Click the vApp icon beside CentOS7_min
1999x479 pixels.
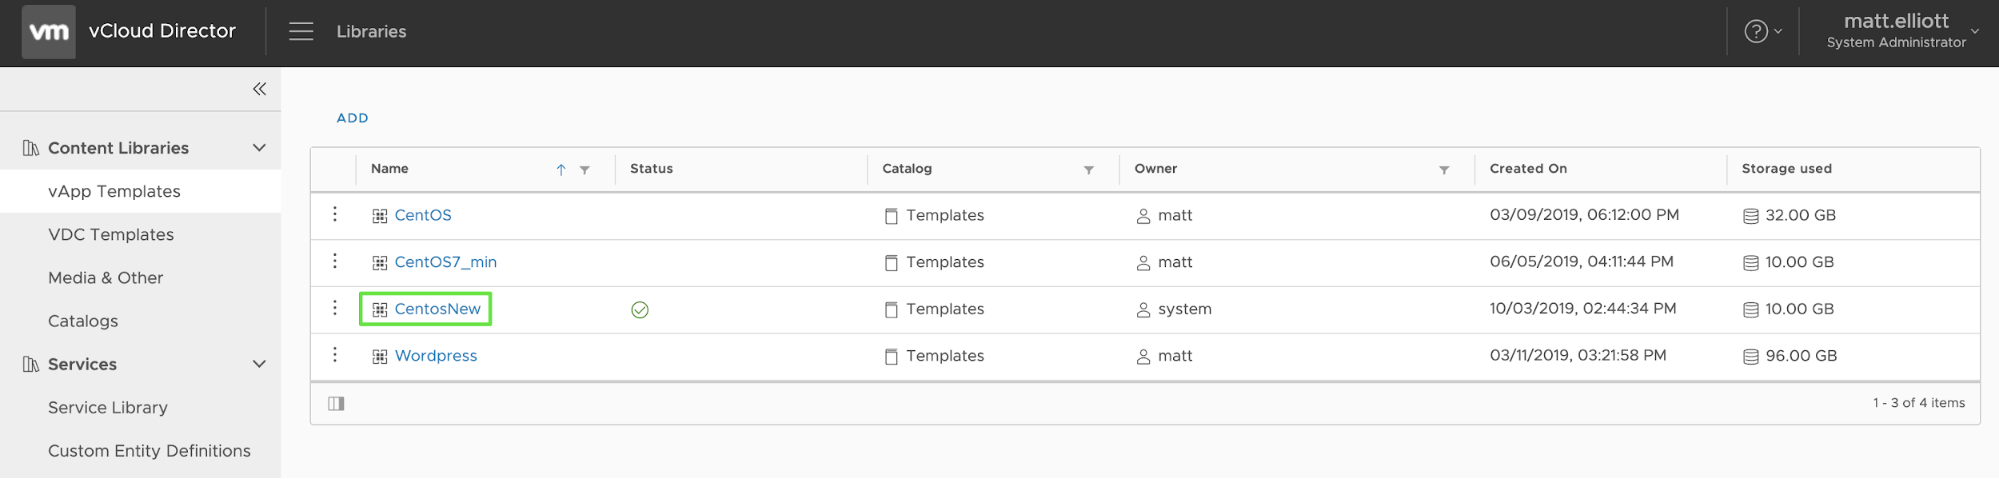coord(380,263)
